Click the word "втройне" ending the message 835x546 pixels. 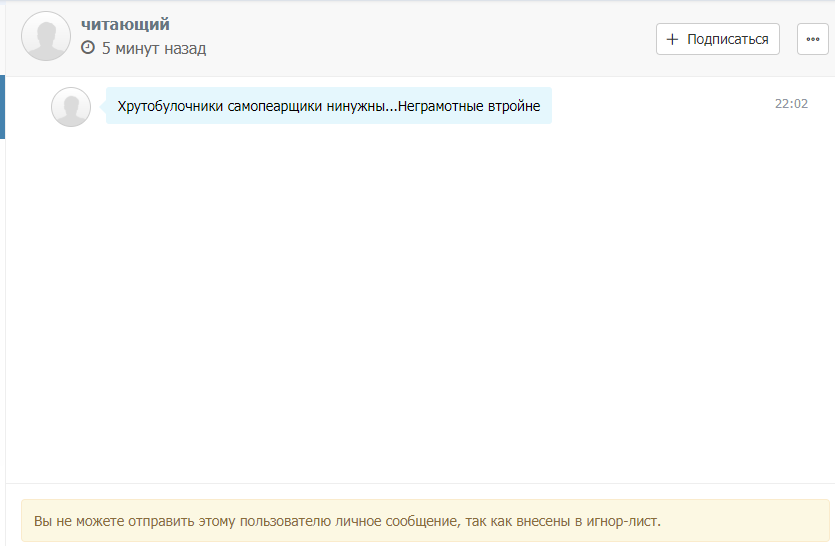point(515,105)
